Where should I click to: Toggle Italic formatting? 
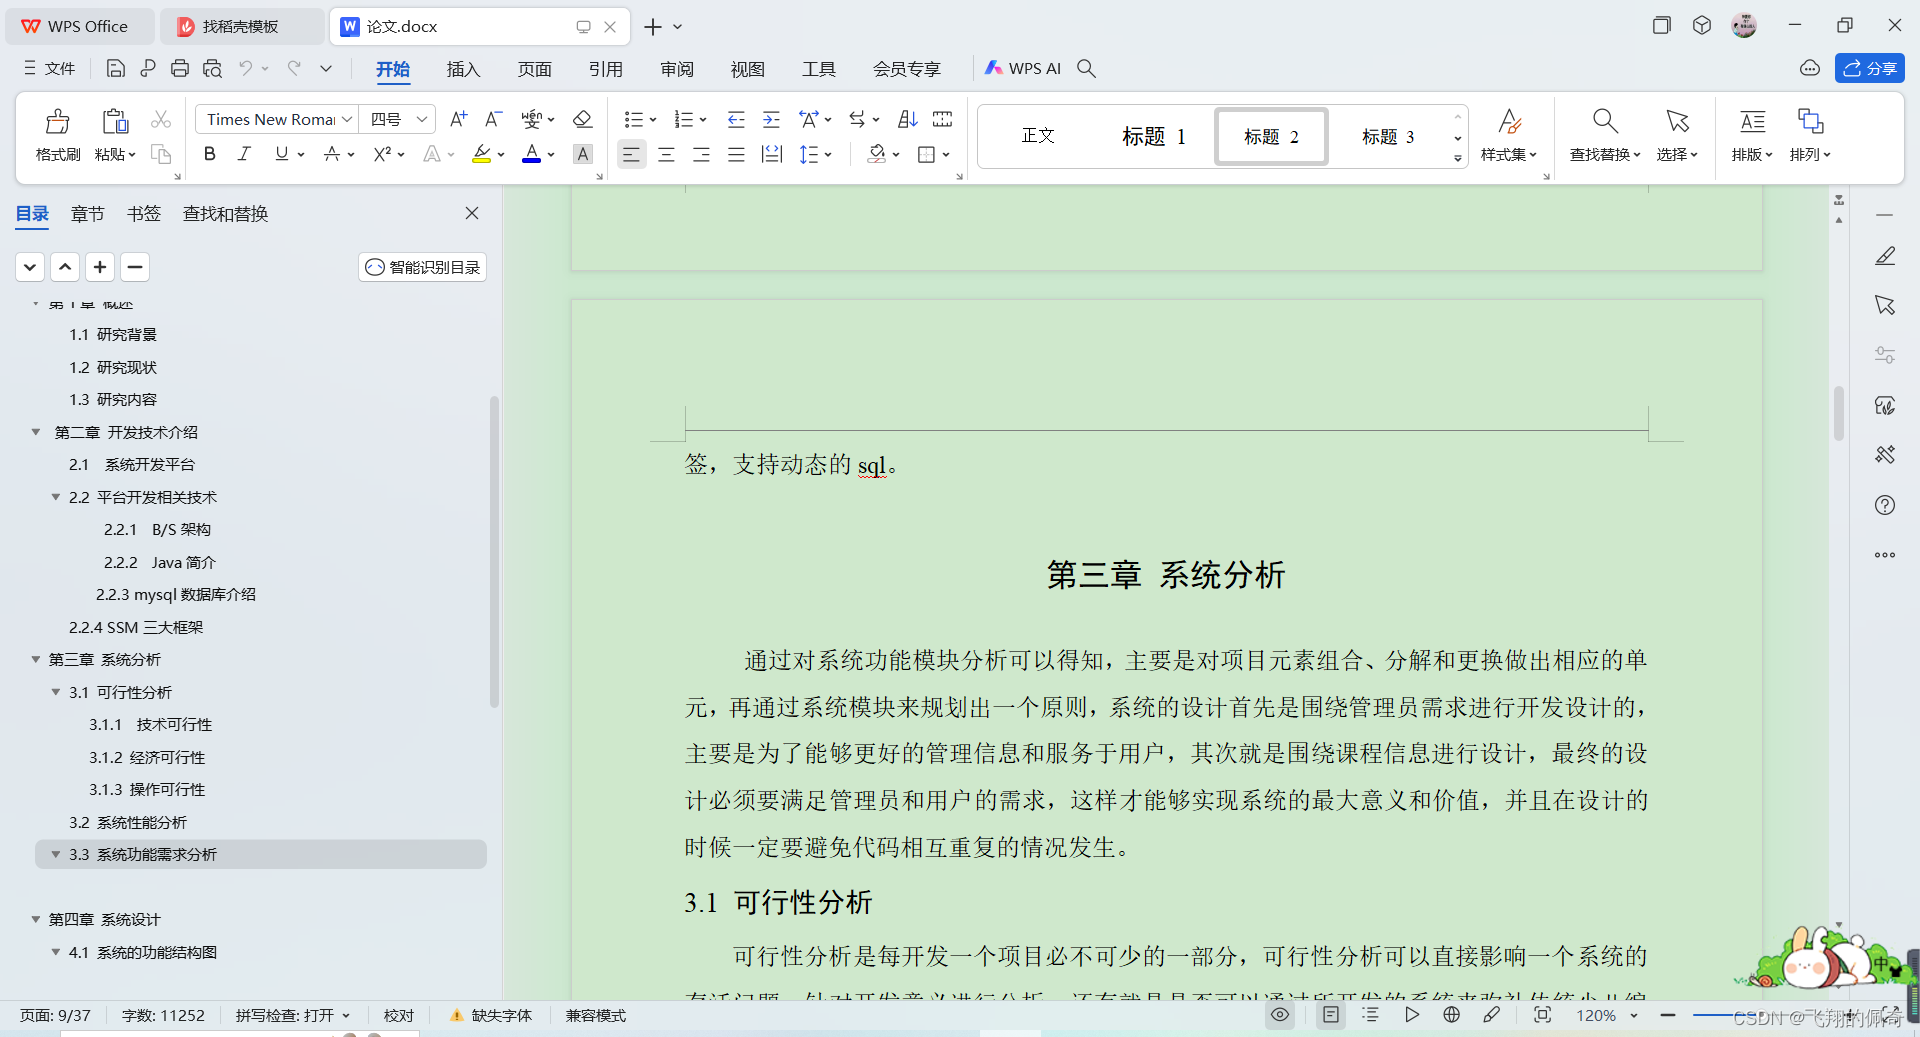(244, 154)
